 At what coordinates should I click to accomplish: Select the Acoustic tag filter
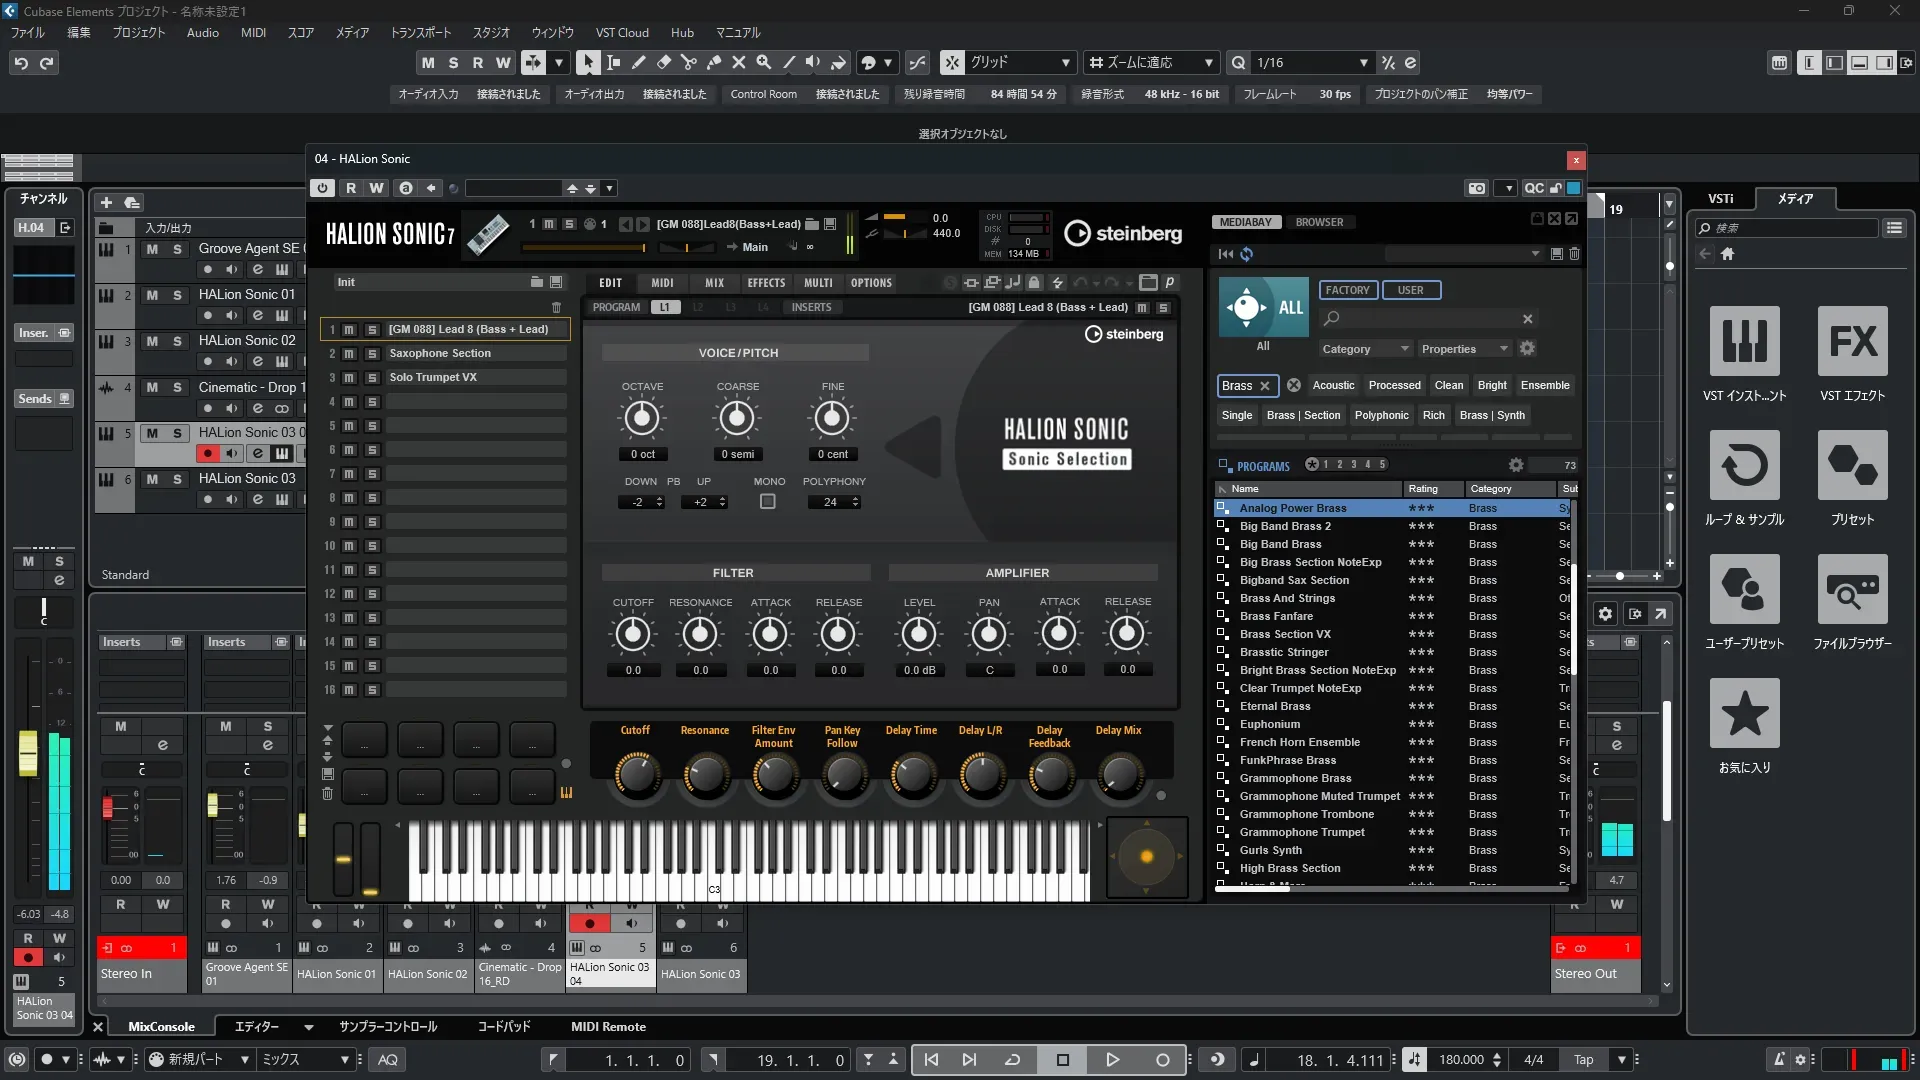pyautogui.click(x=1333, y=385)
